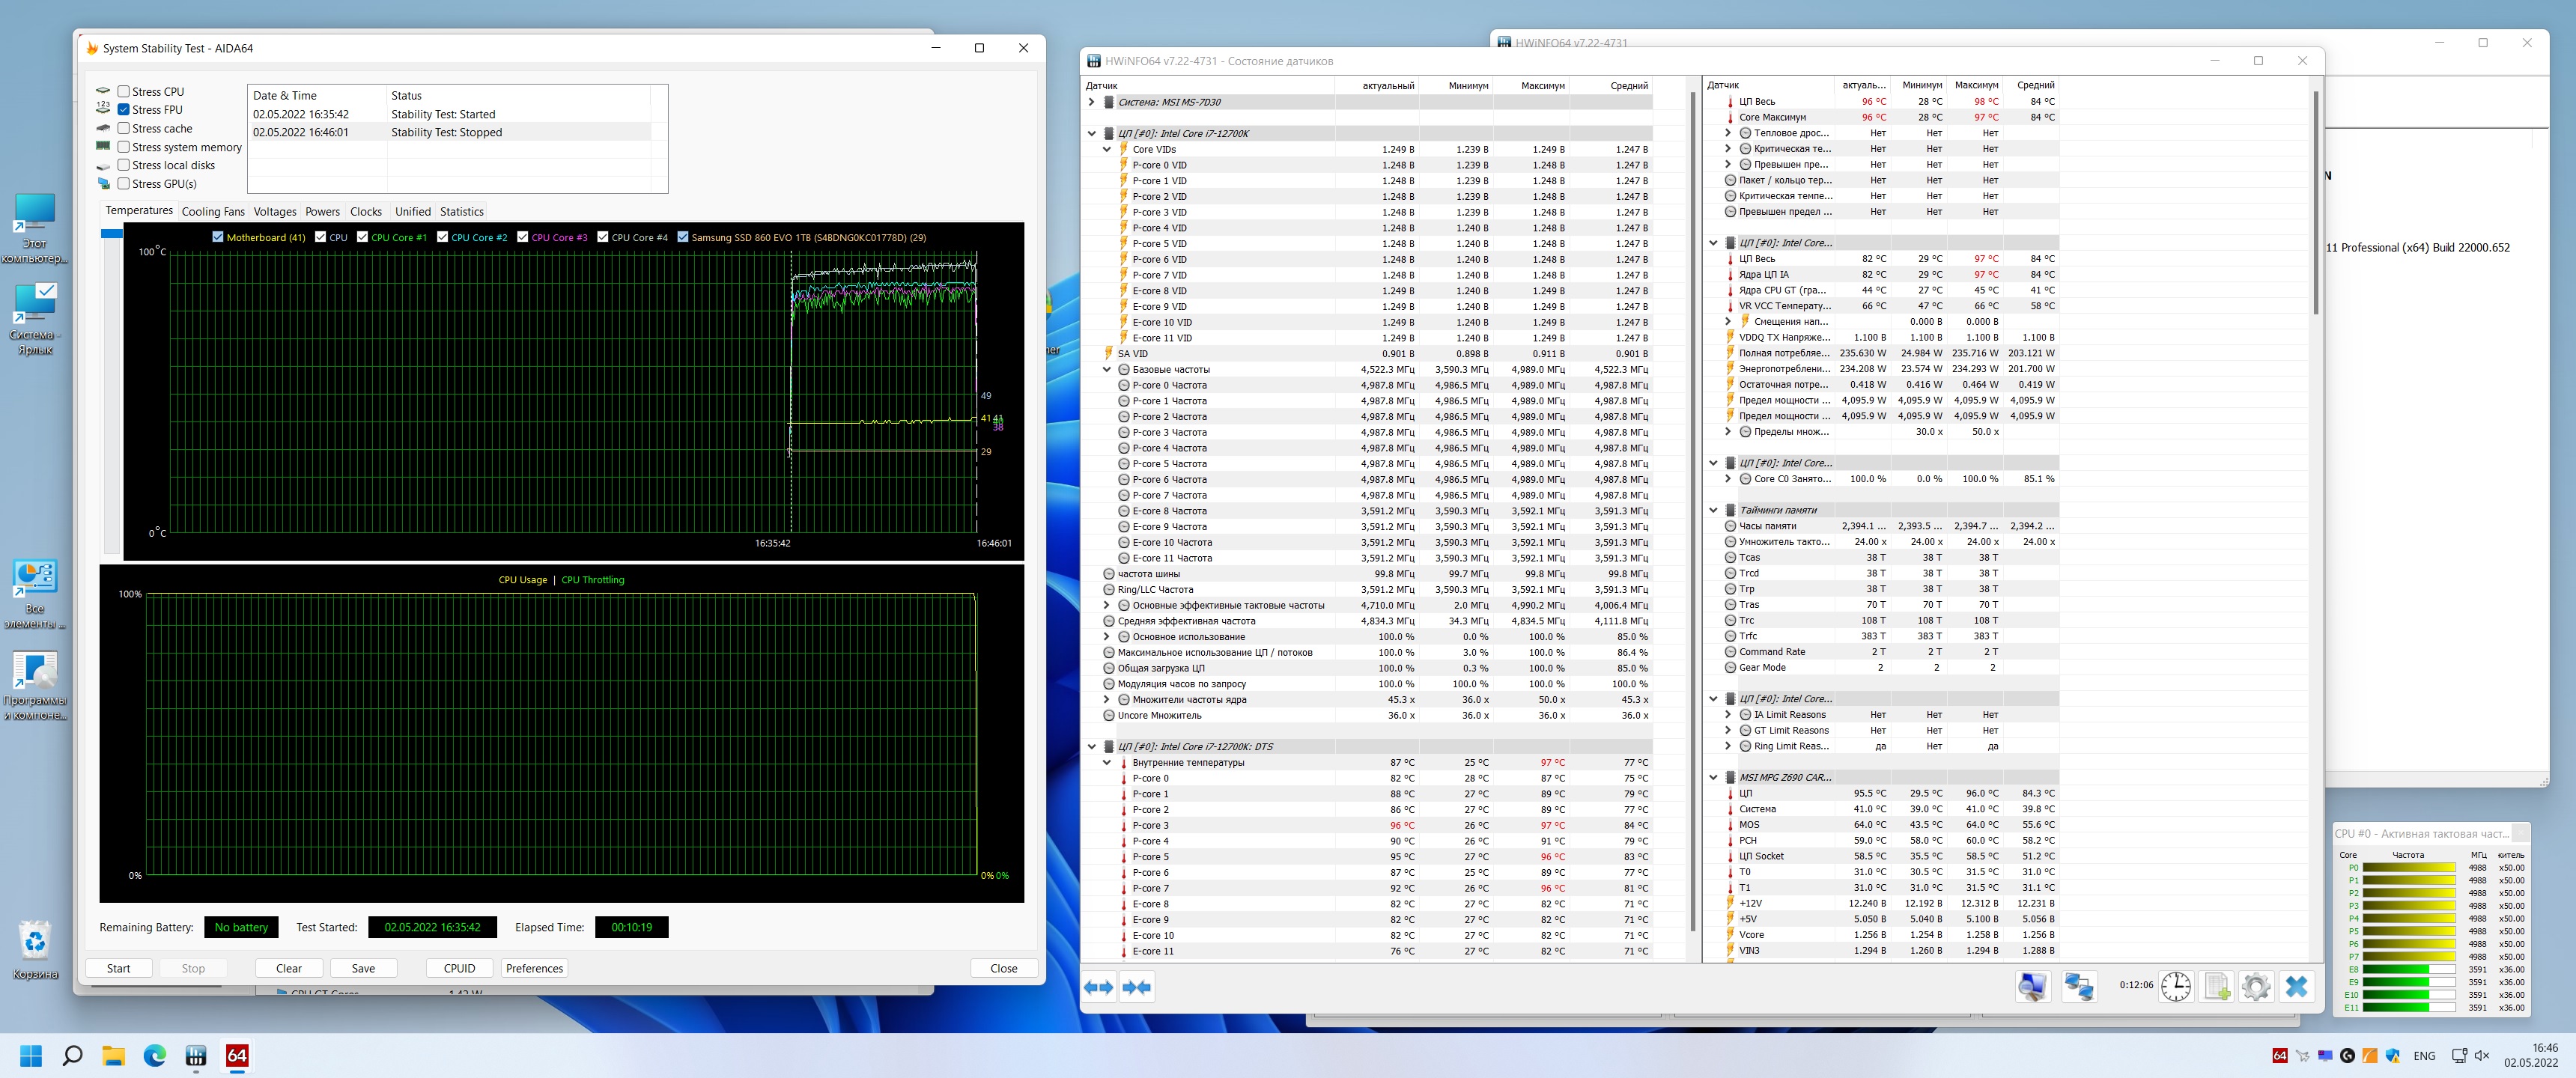Enable the Stress CPU checkbox
The image size is (2576, 1078).
(x=124, y=91)
